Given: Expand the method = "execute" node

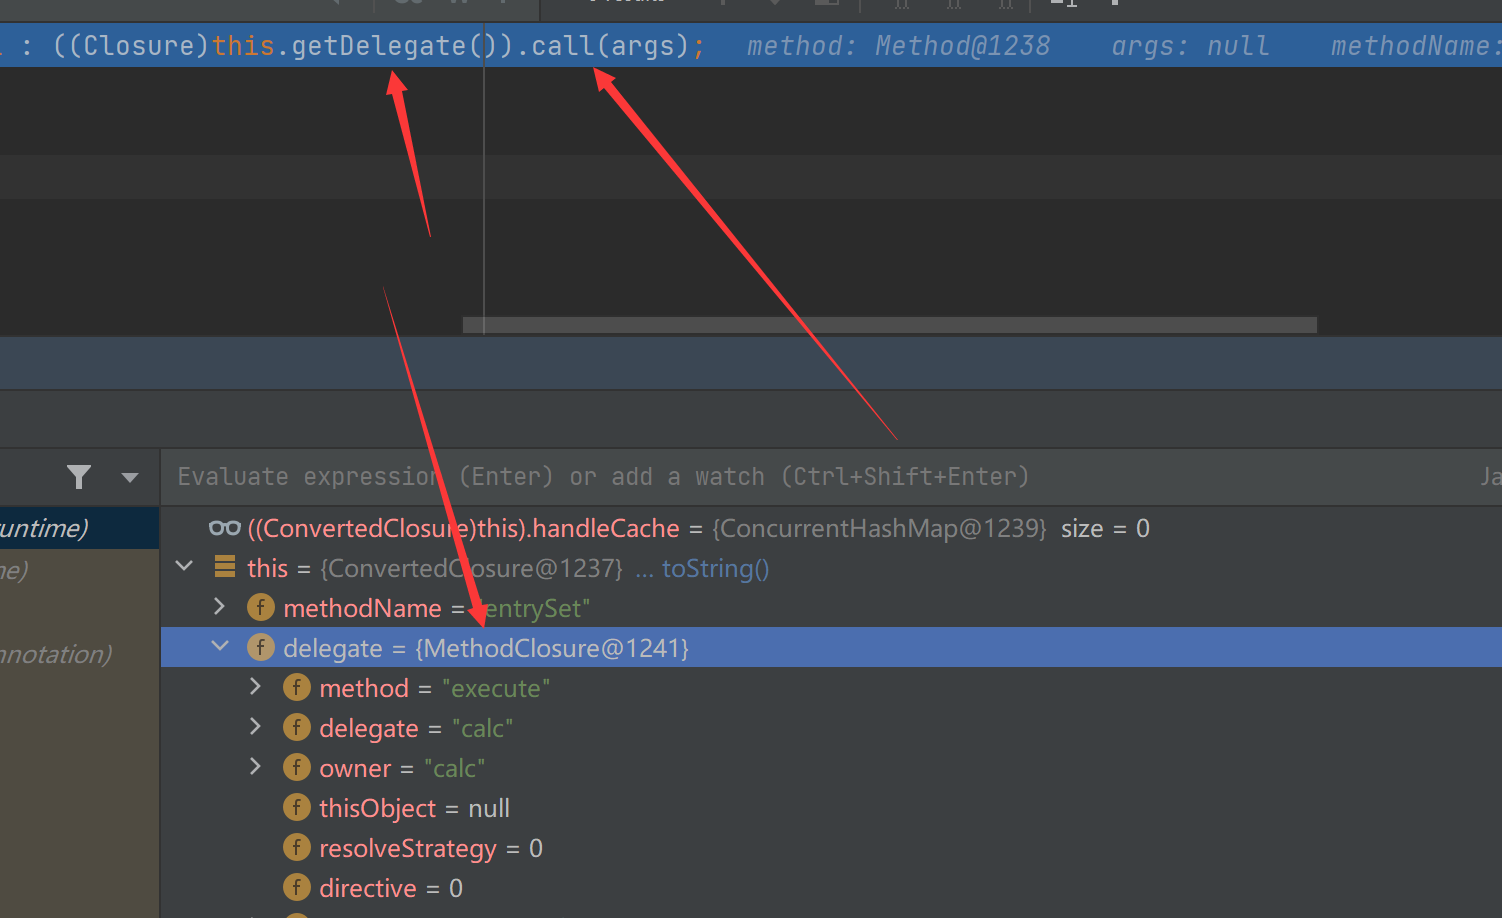Looking at the screenshot, I should tap(256, 687).
